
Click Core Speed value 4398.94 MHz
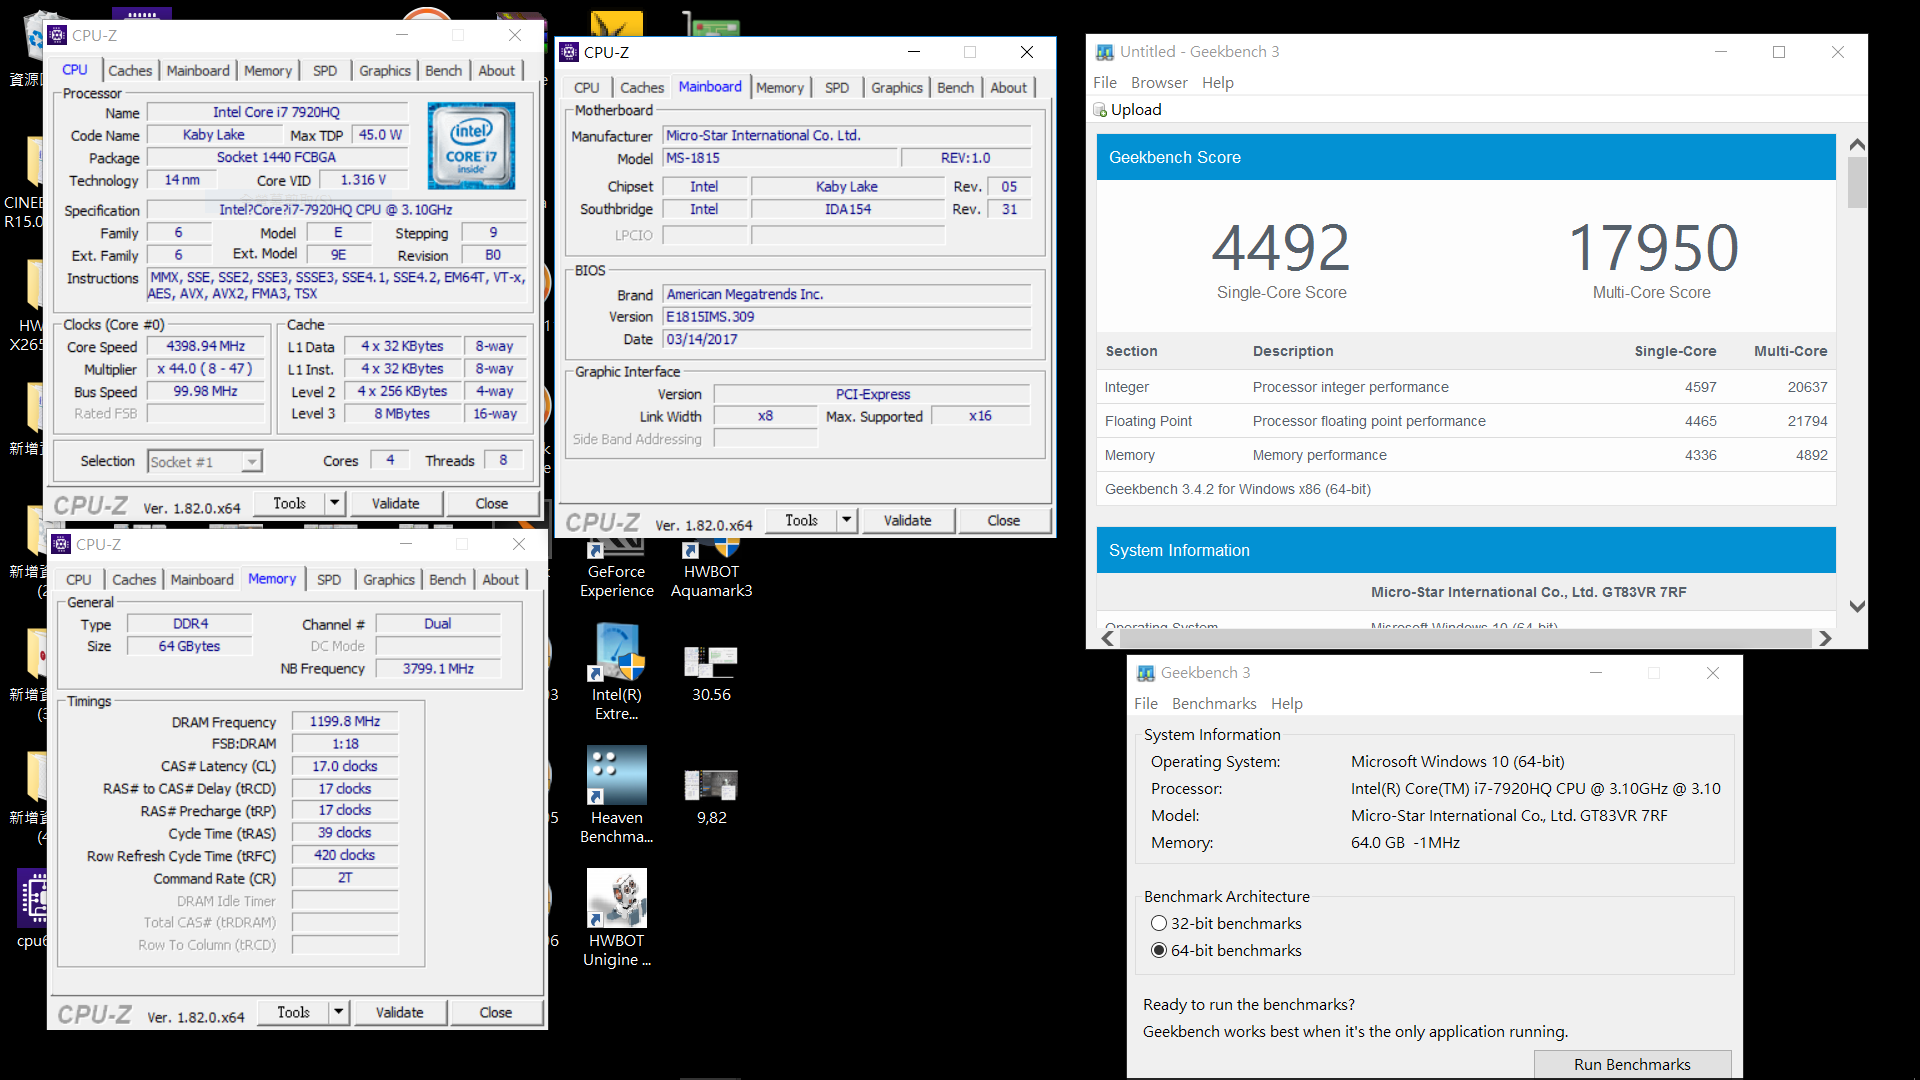click(206, 346)
